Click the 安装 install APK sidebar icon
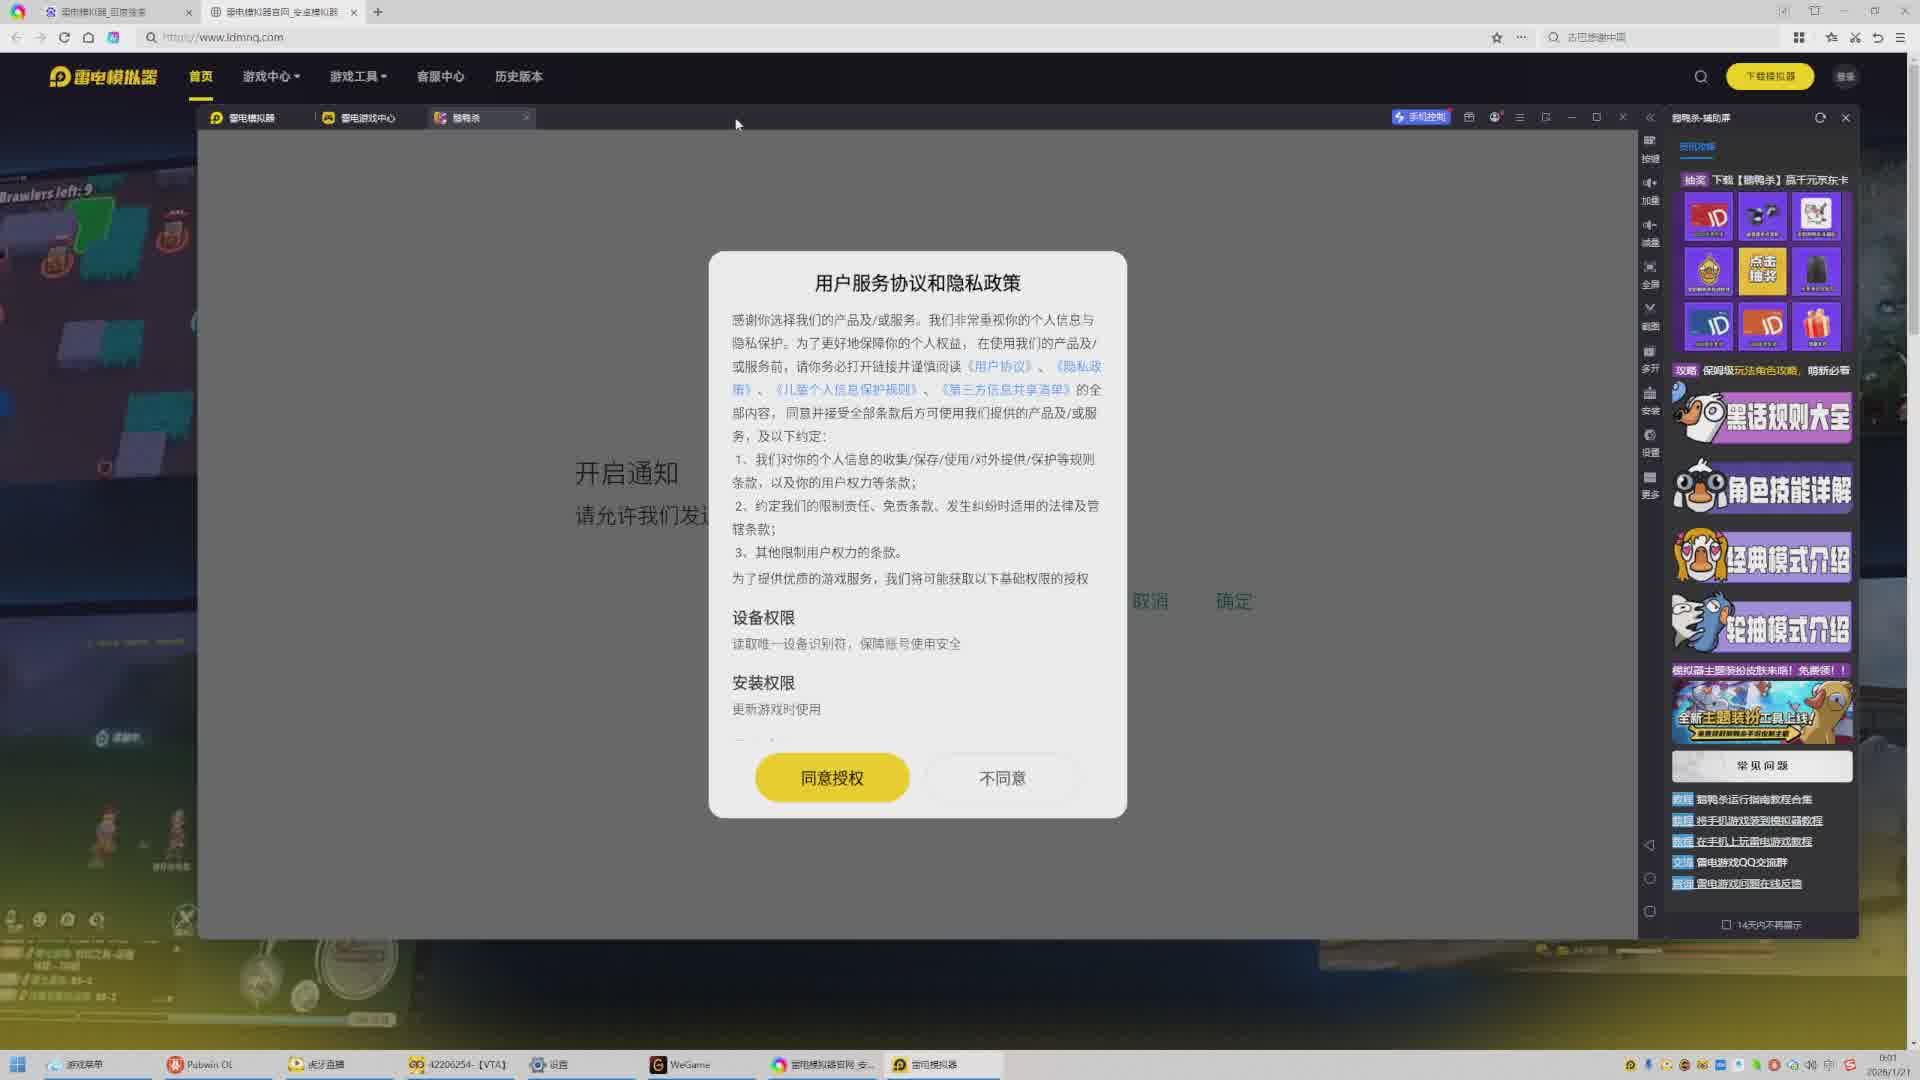 [x=1650, y=400]
